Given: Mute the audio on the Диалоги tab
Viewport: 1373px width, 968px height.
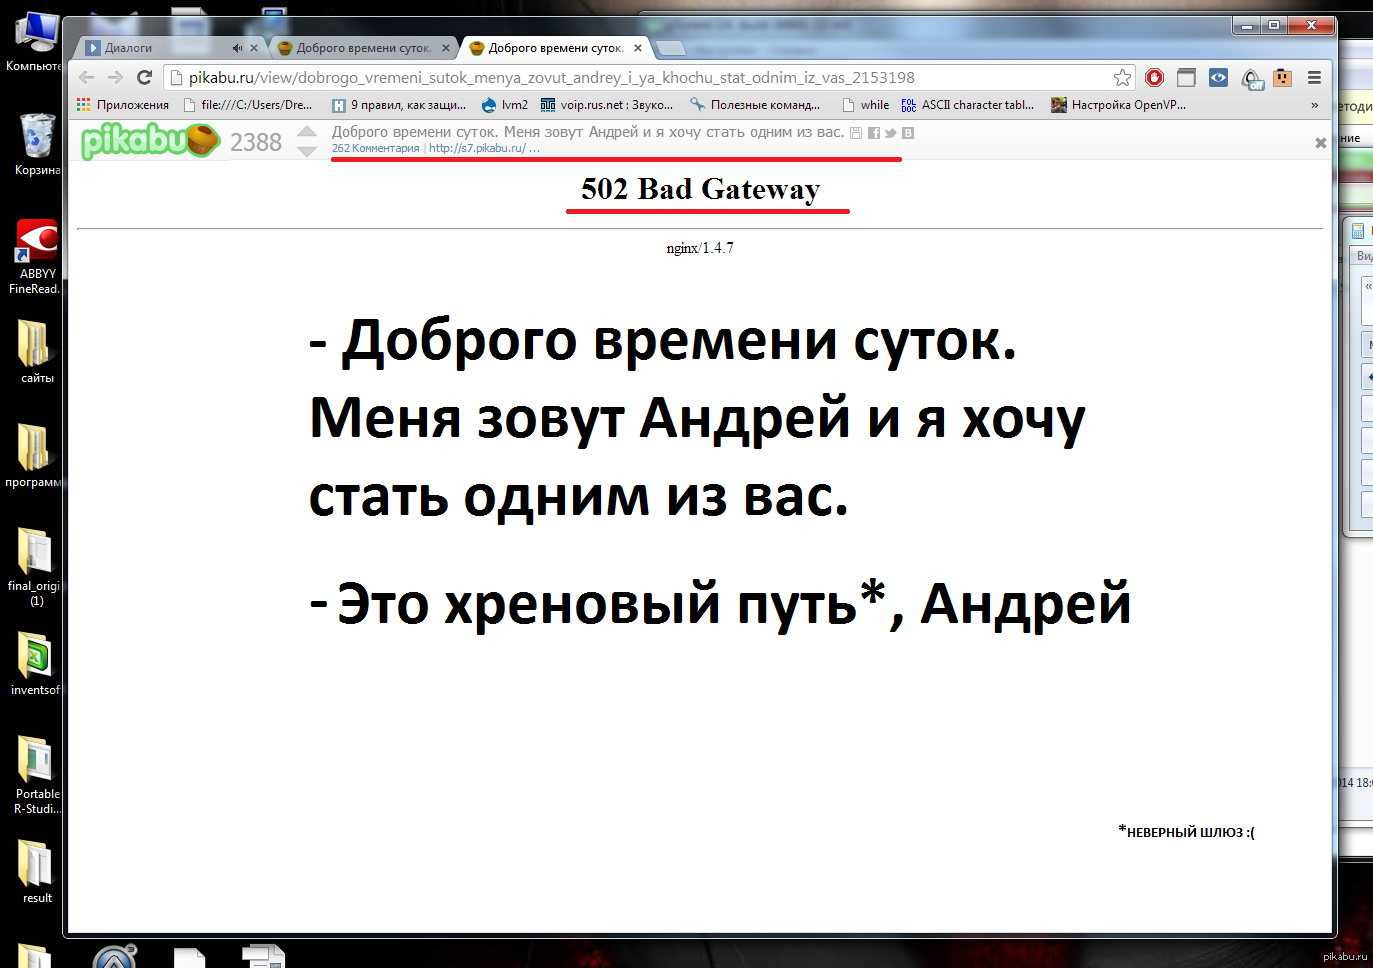Looking at the screenshot, I should (x=237, y=48).
